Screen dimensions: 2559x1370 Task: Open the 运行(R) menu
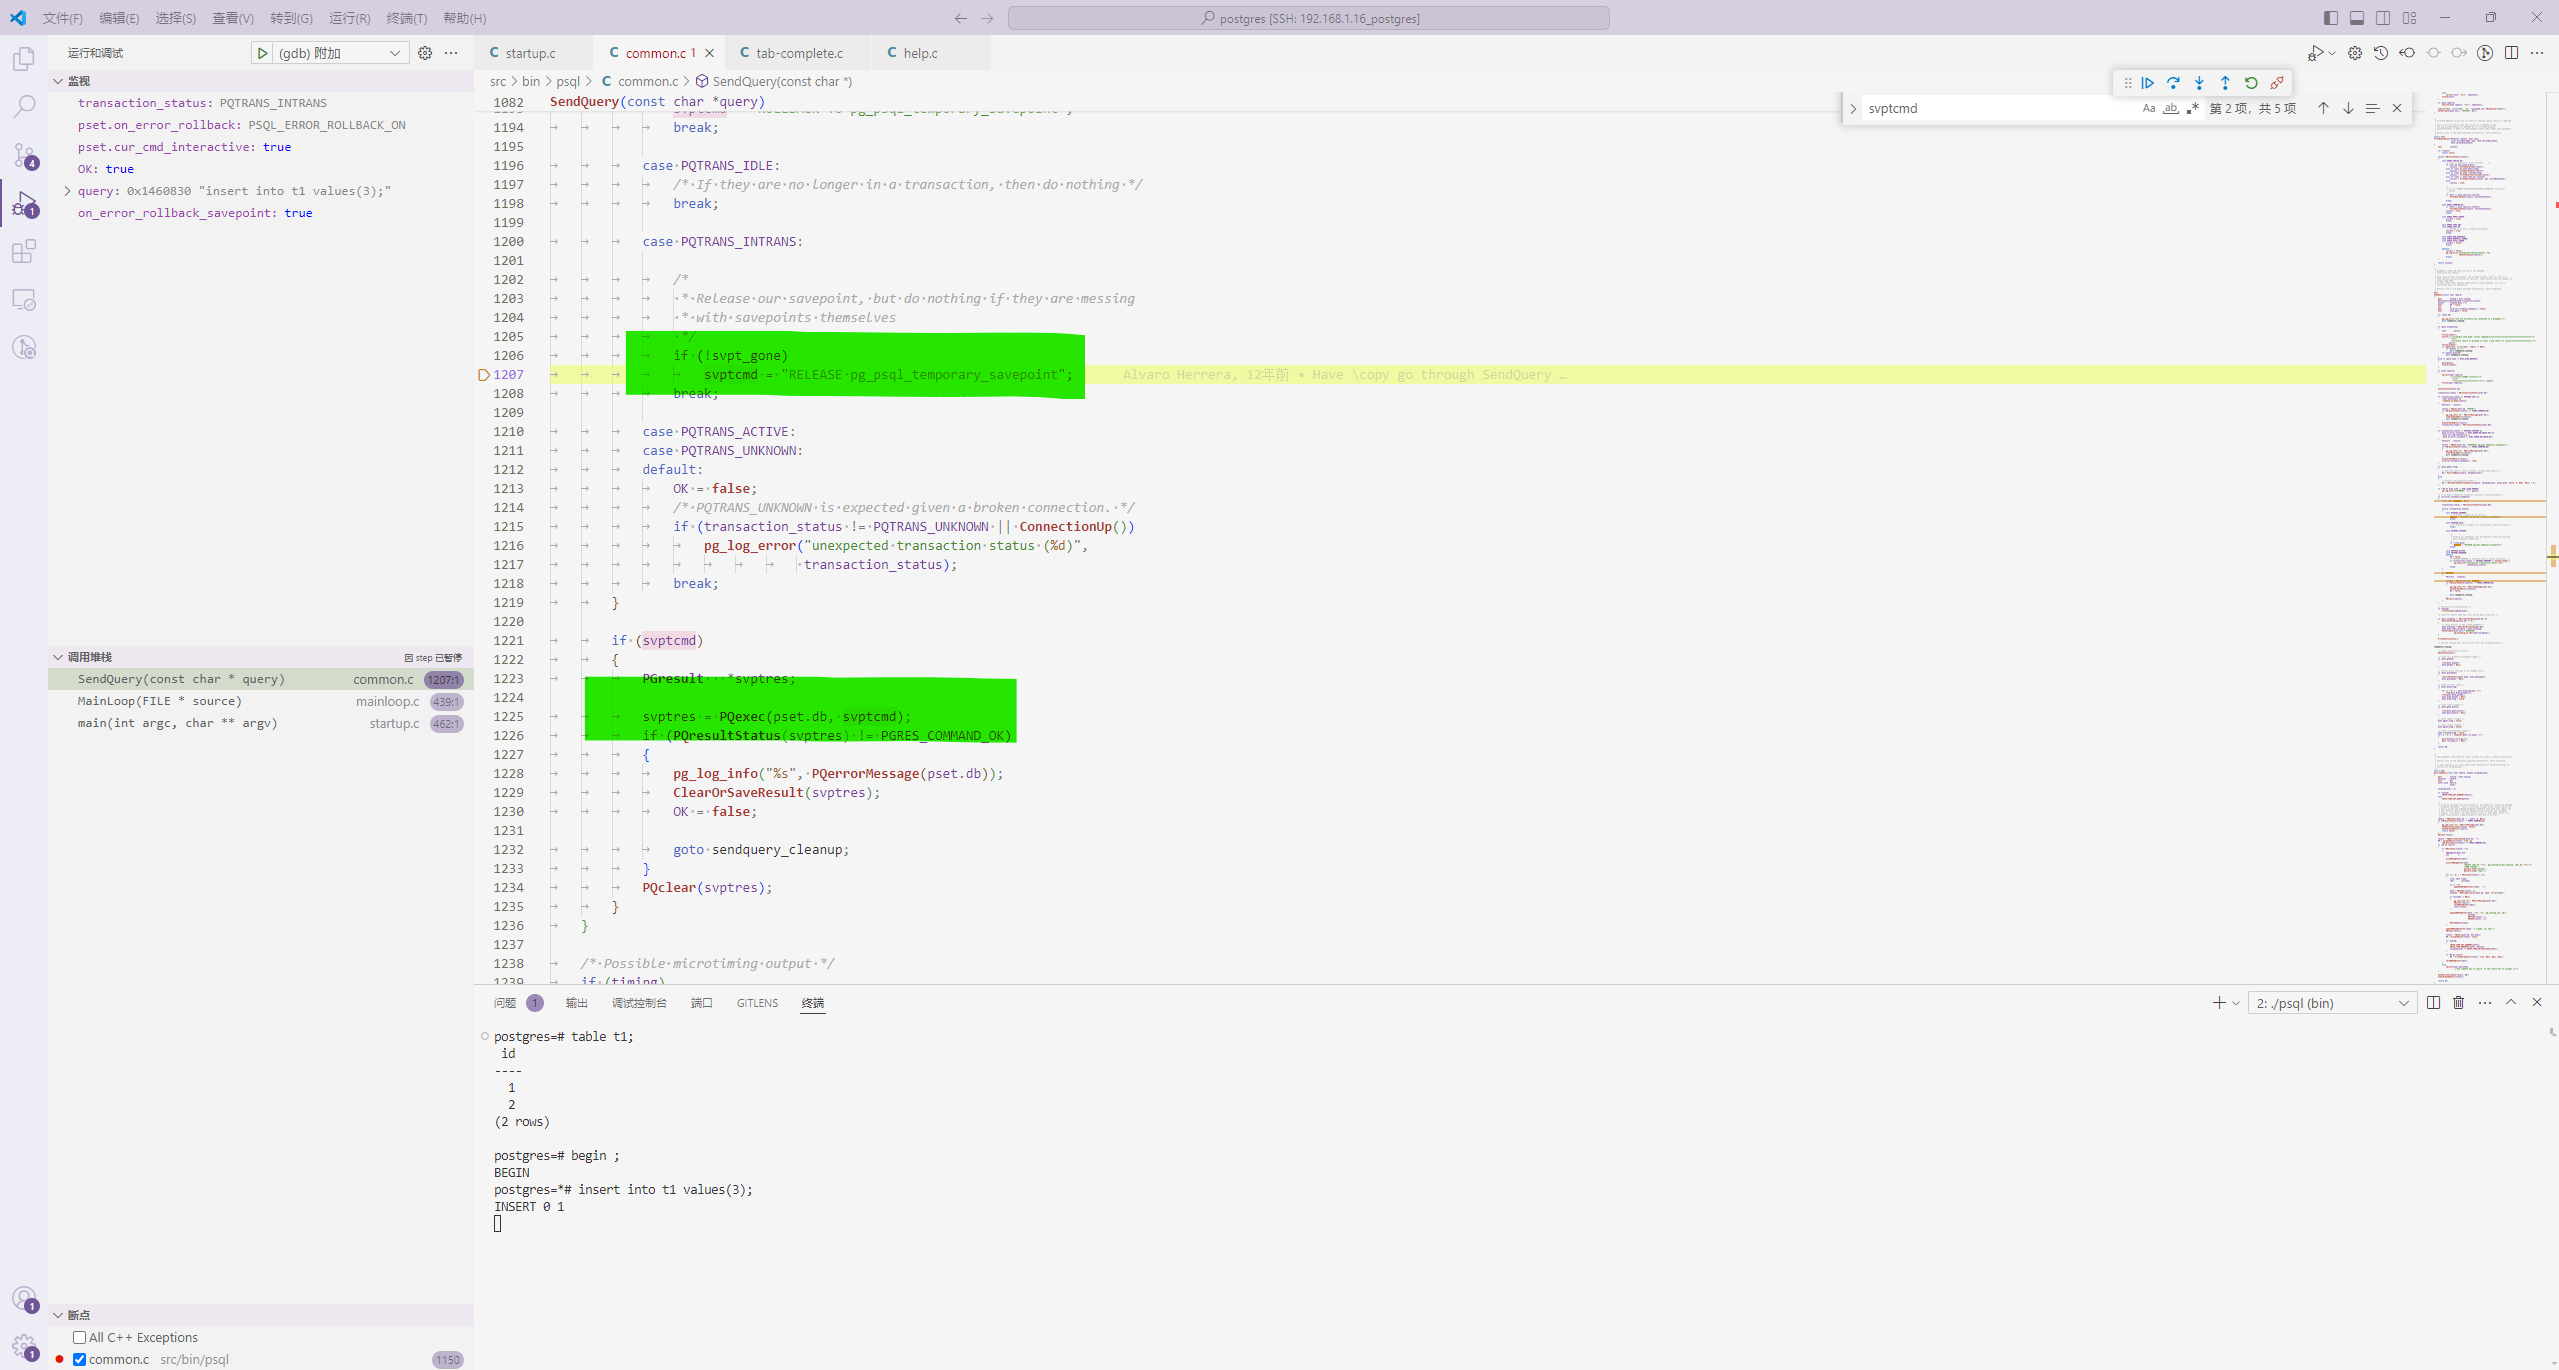pos(350,18)
